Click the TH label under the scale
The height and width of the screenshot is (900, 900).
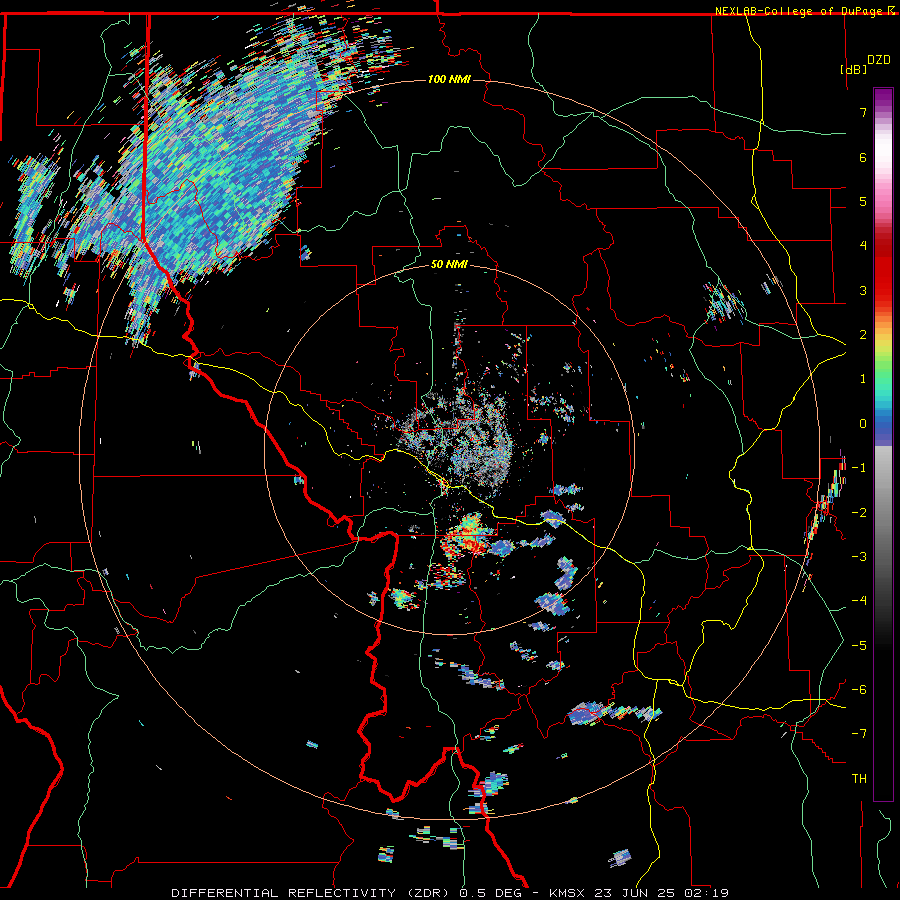(x=859, y=779)
